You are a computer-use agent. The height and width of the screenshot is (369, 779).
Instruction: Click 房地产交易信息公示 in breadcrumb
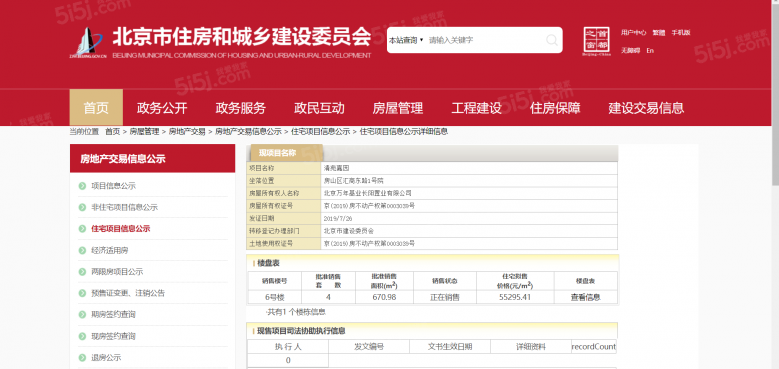(248, 132)
